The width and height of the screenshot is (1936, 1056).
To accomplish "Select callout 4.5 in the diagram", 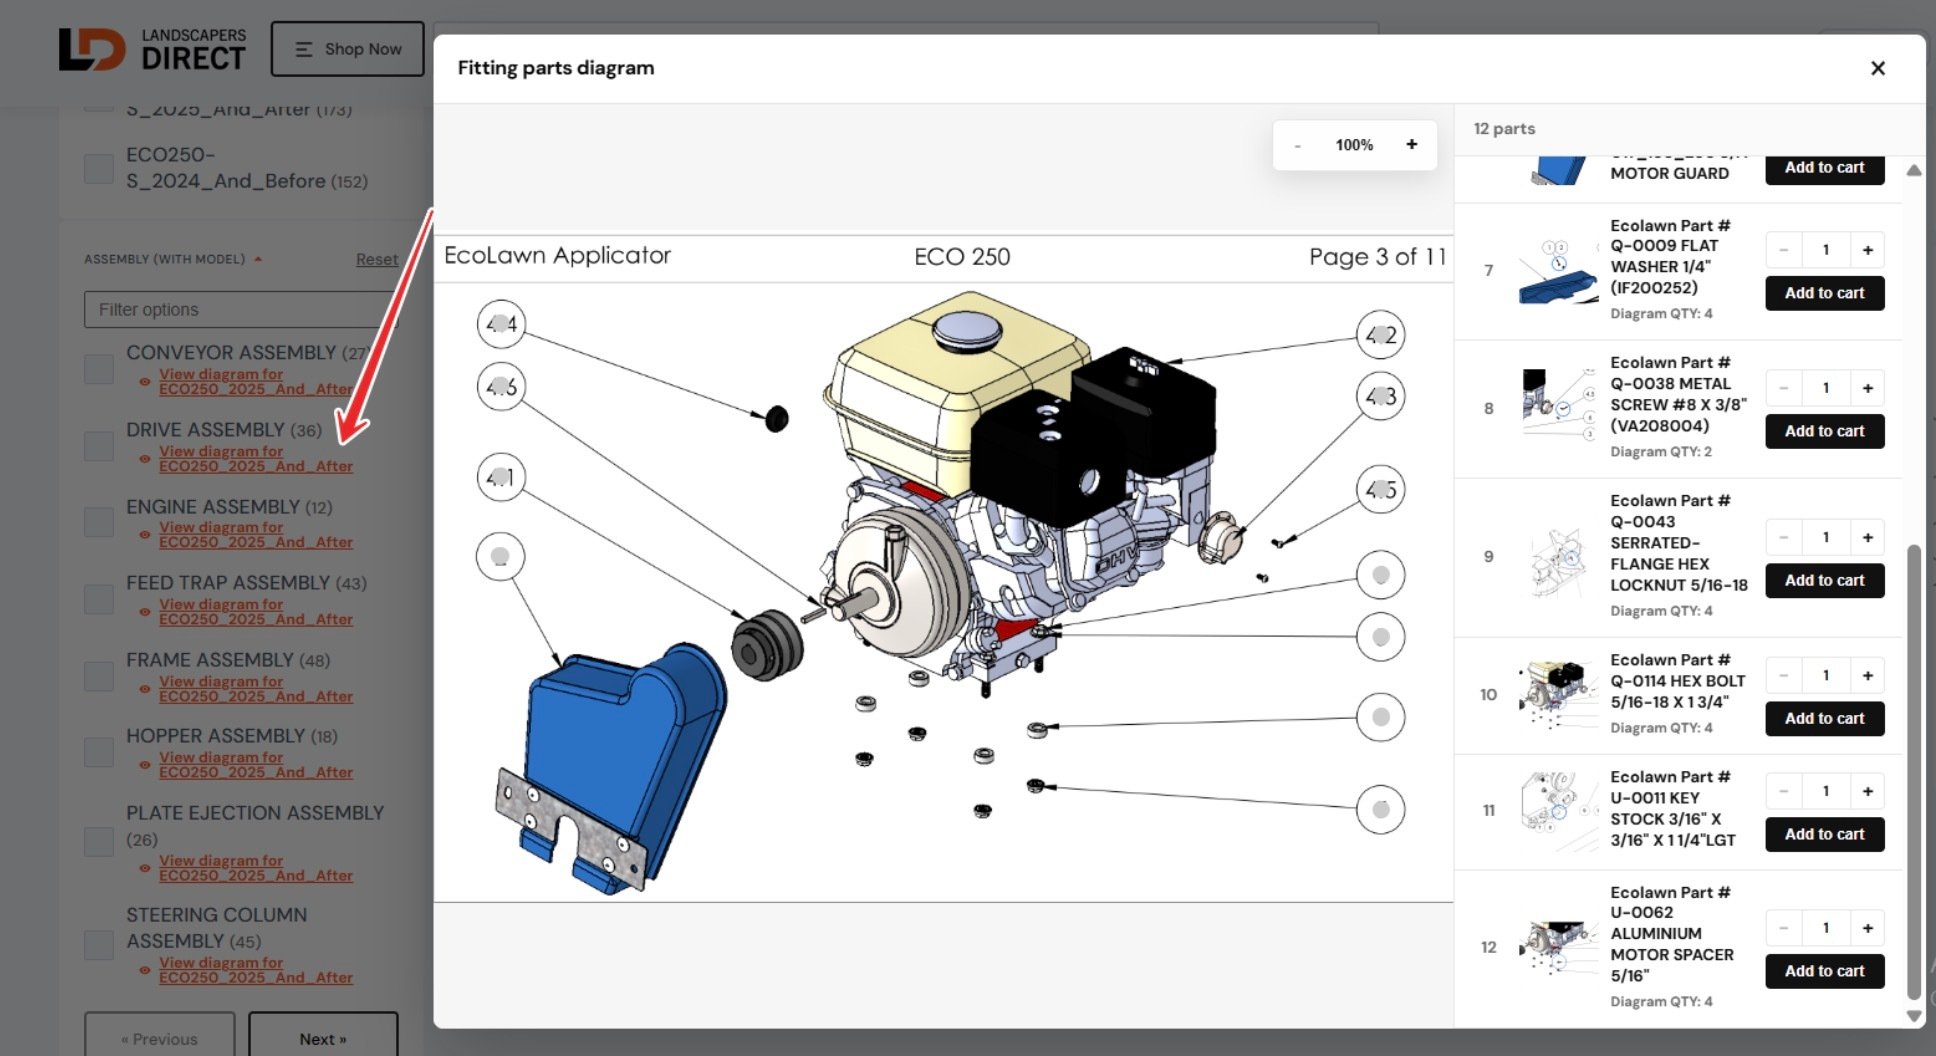I will click(x=1381, y=490).
